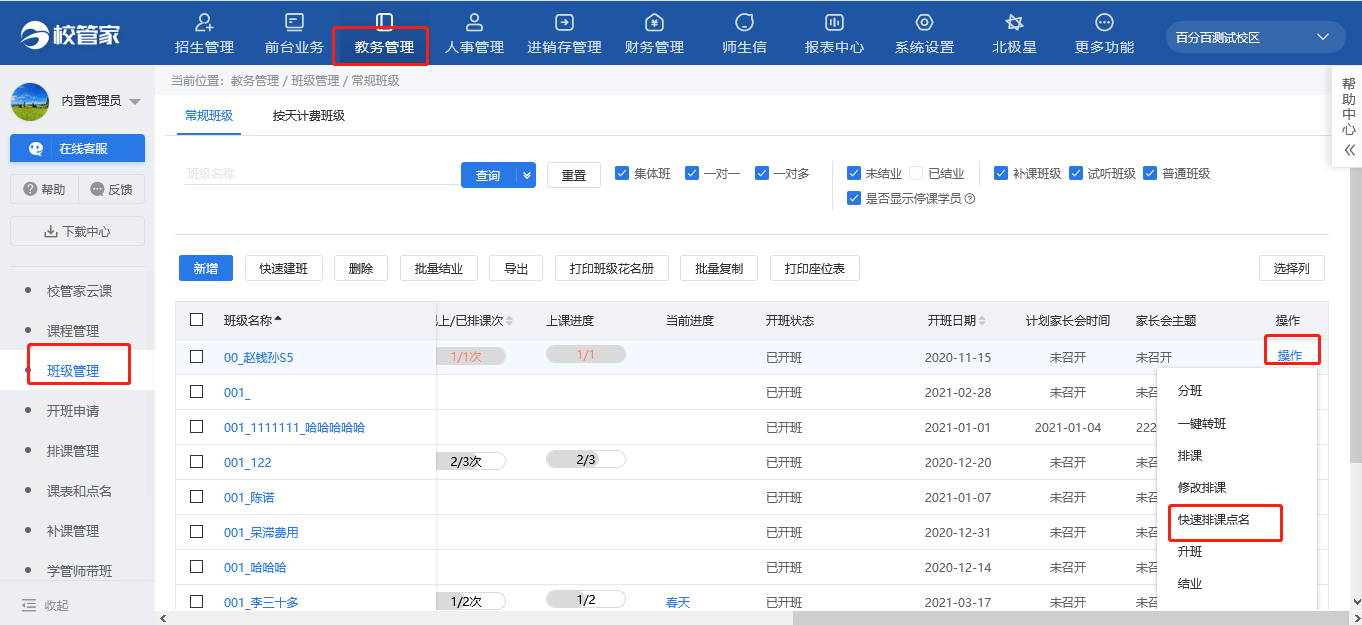This screenshot has height=625, width=1362.
Task: Switch to 按天计费班级 tab
Action: coord(309,115)
